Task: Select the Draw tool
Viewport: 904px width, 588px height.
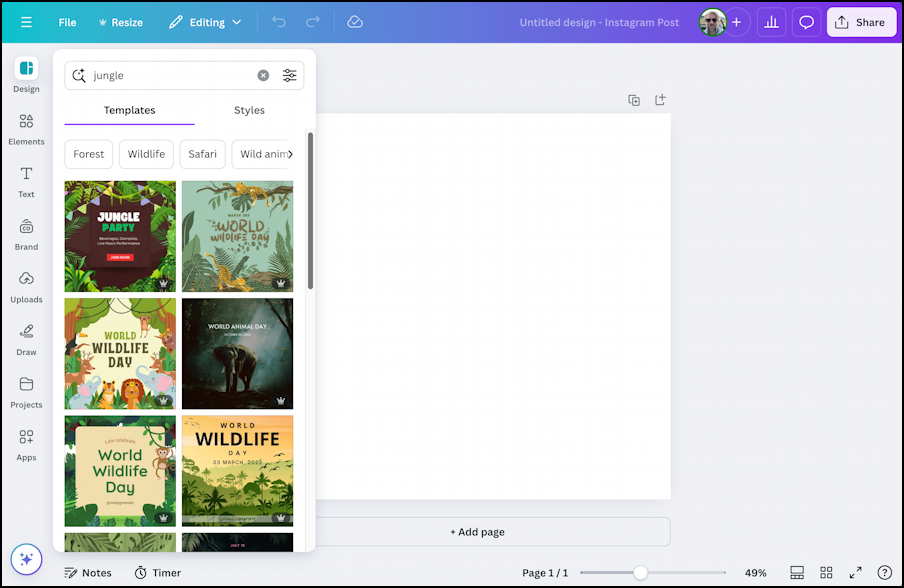Action: point(26,340)
